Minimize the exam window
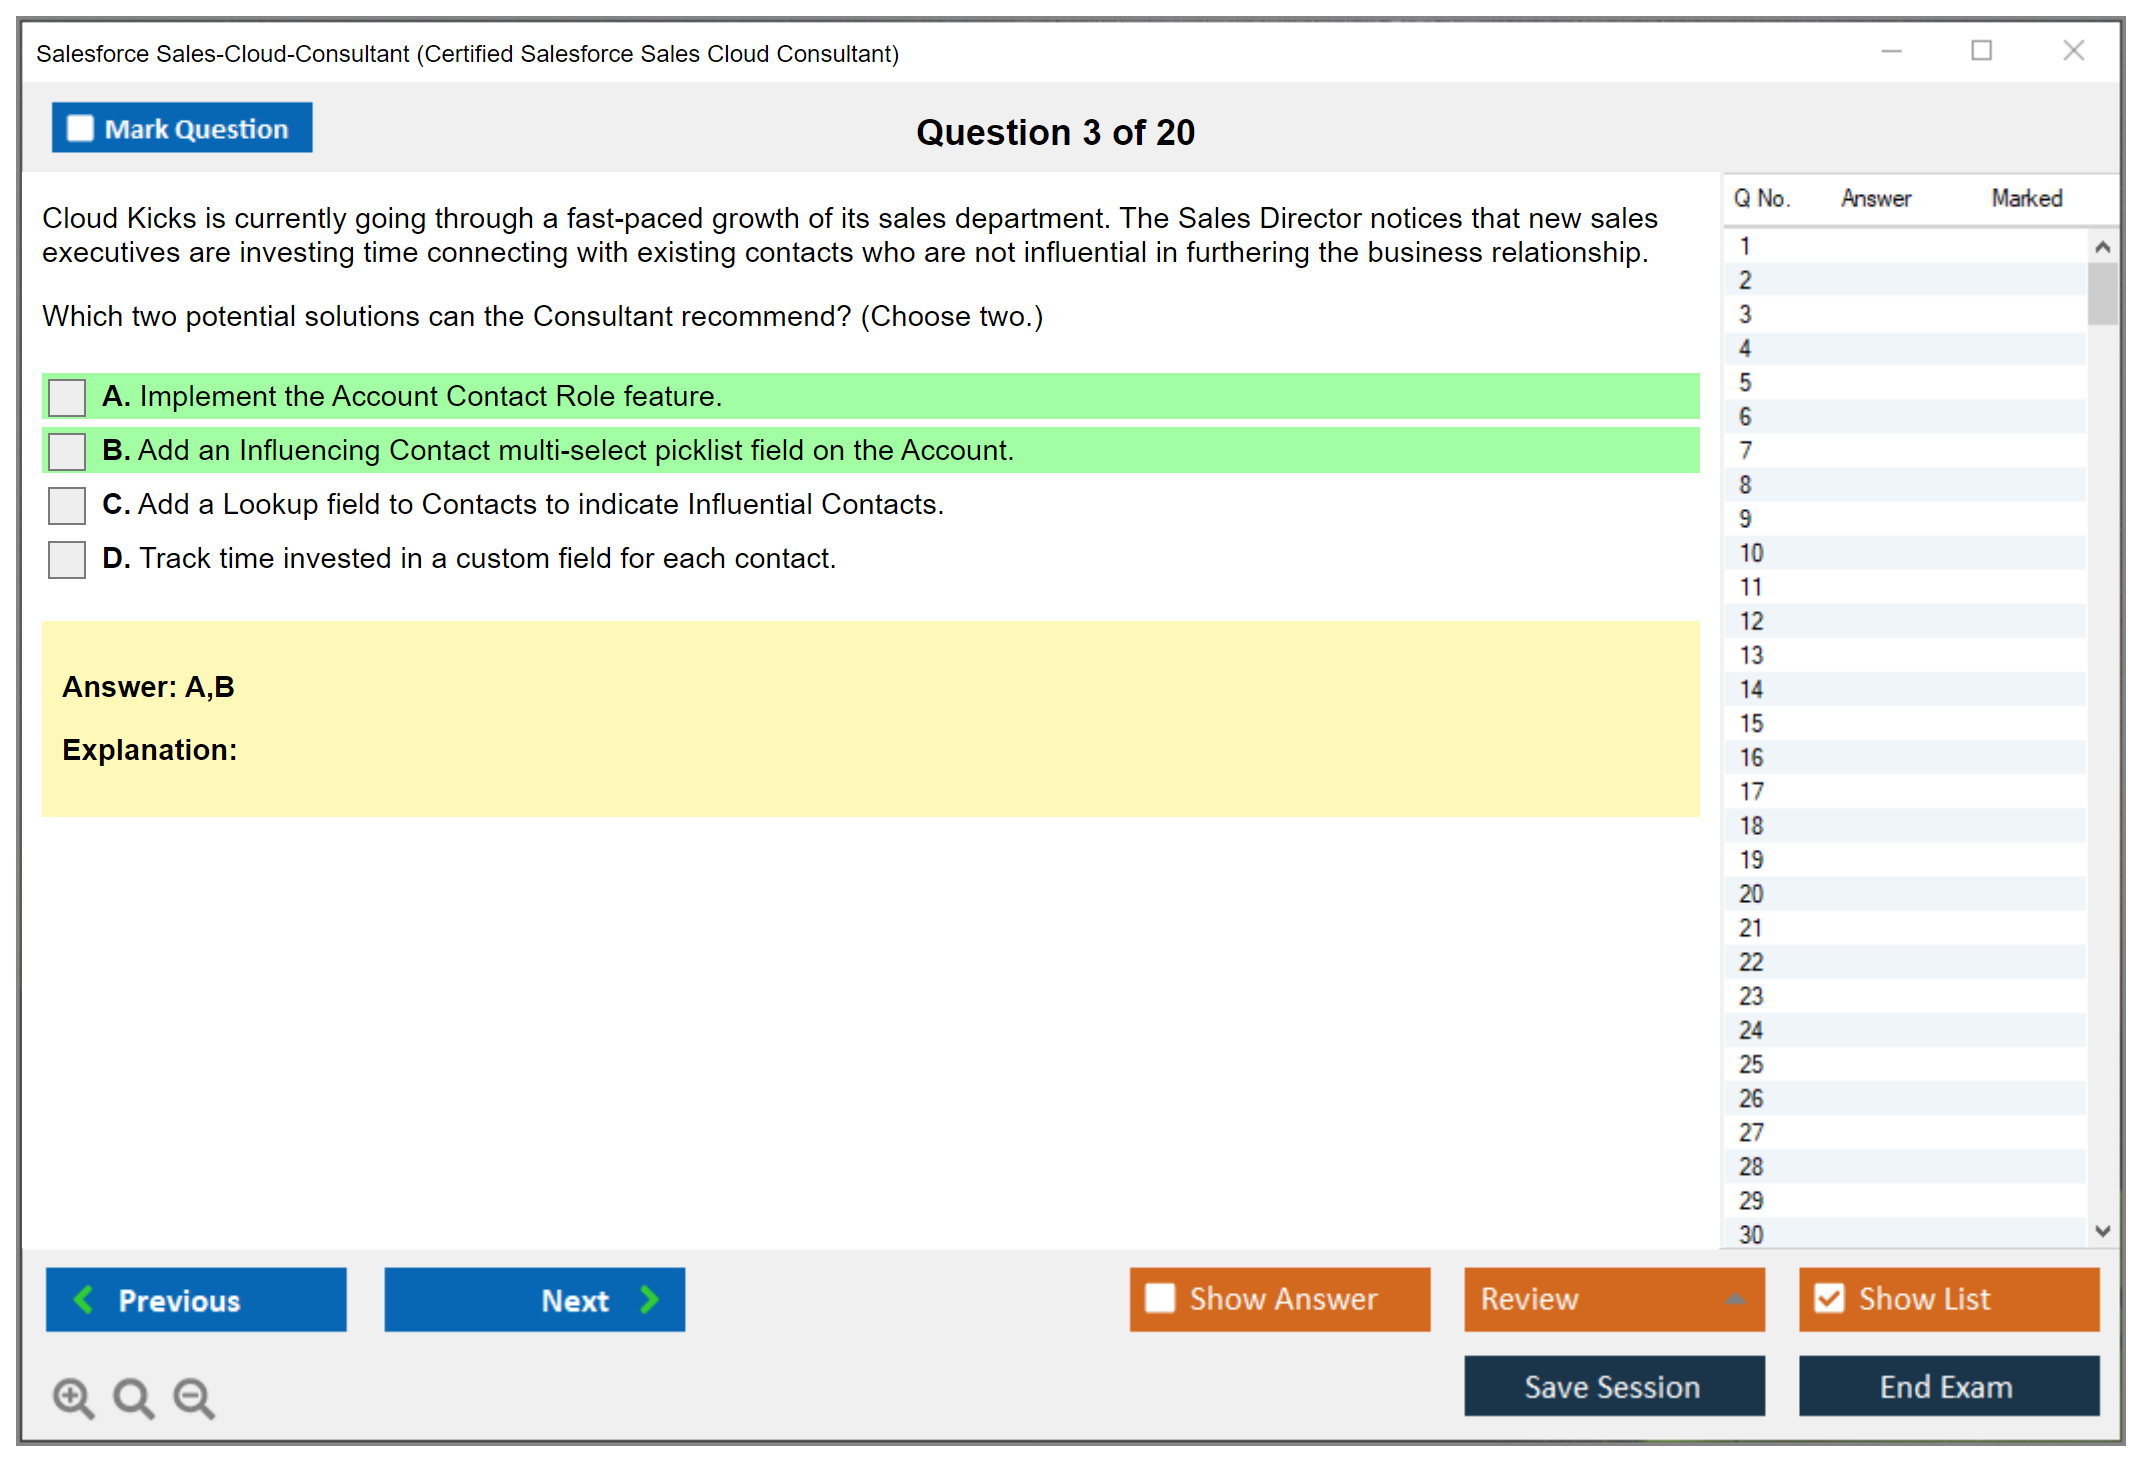The height and width of the screenshot is (1470, 2150). click(1891, 51)
